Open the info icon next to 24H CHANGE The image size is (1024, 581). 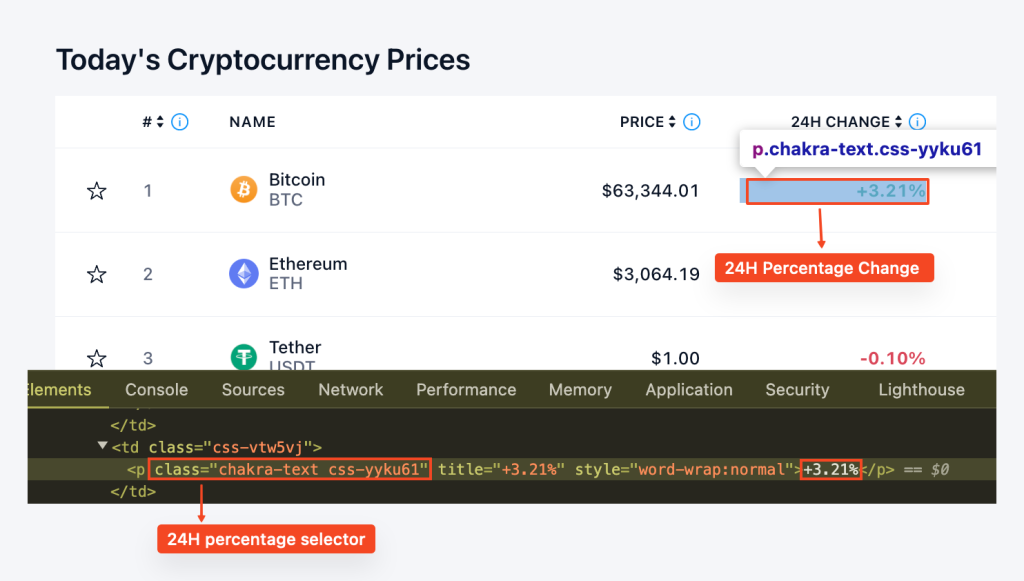click(x=917, y=122)
